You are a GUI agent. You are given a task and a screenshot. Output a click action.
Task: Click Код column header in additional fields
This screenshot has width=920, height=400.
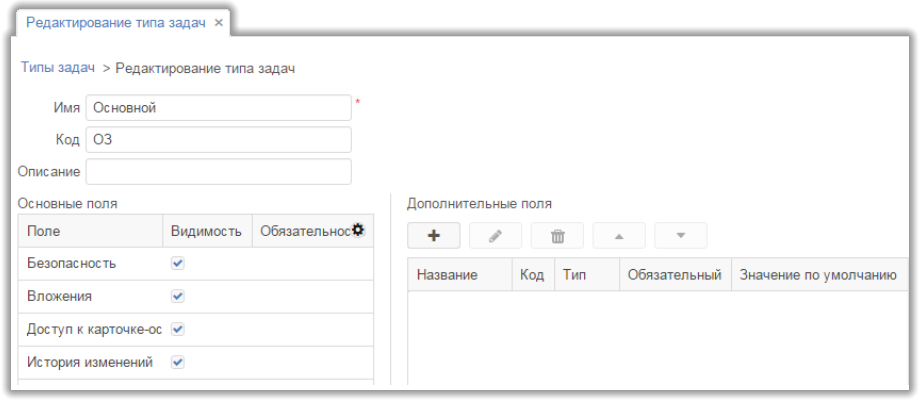533,274
